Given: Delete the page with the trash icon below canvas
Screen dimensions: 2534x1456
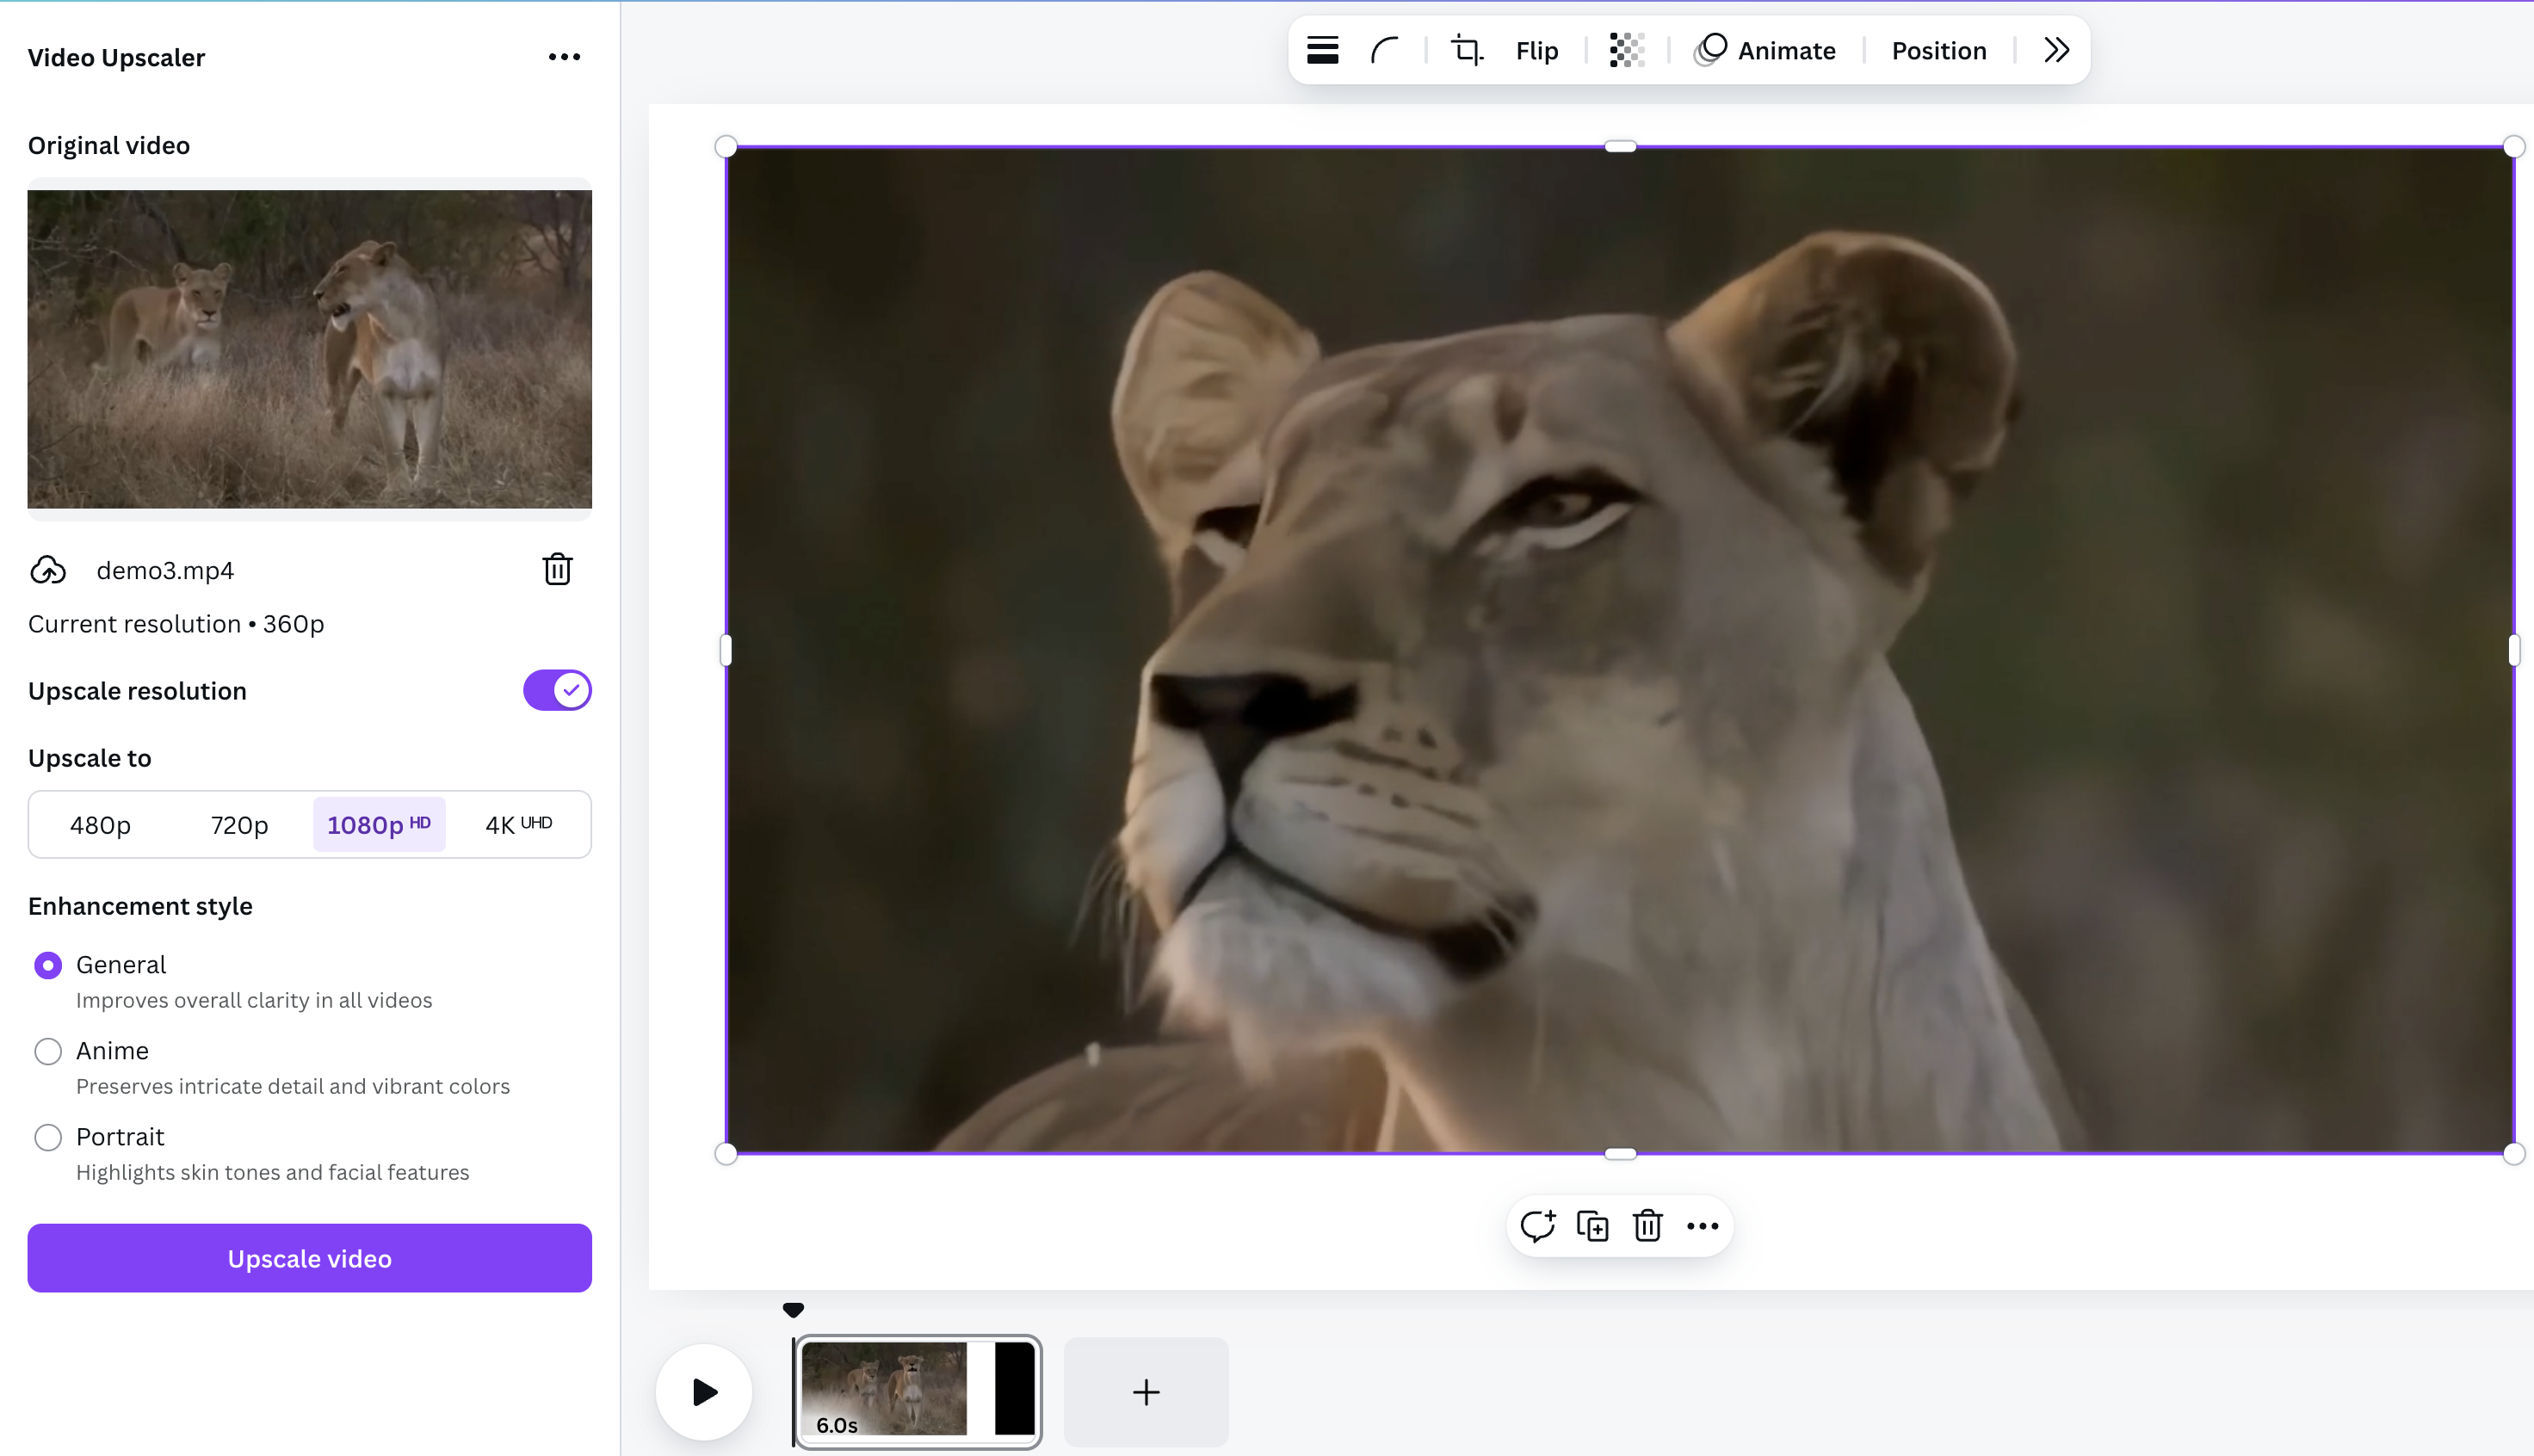Looking at the screenshot, I should [x=1647, y=1225].
